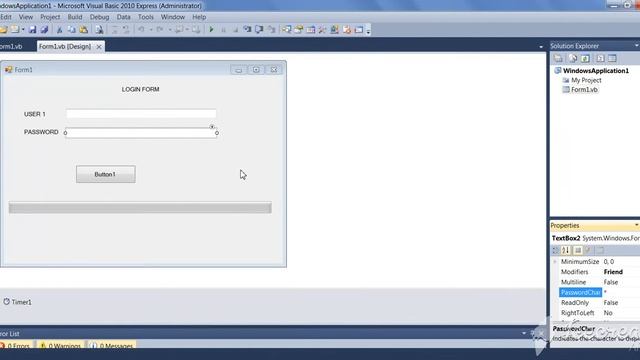
Task: Open the Solution Explorer toolbar icon
Action: pyautogui.click(x=287, y=29)
